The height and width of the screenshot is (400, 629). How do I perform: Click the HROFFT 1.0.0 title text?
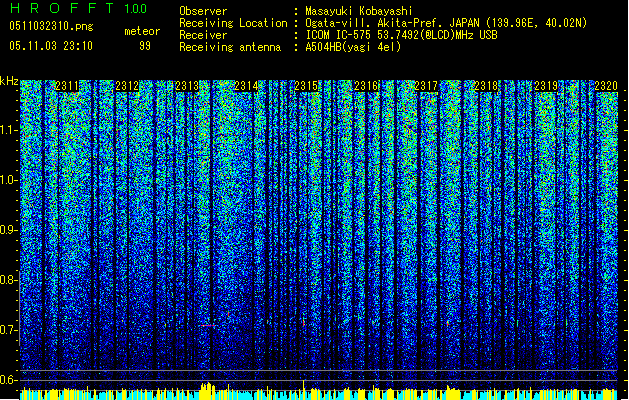[79, 8]
